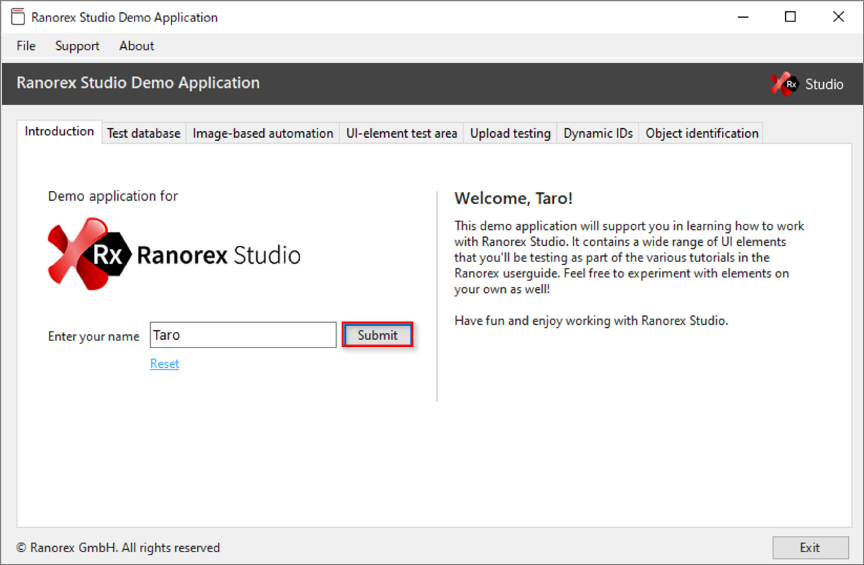Click the large Ranorex Studio logo image
Viewport: 864px width, 565px height.
174,254
